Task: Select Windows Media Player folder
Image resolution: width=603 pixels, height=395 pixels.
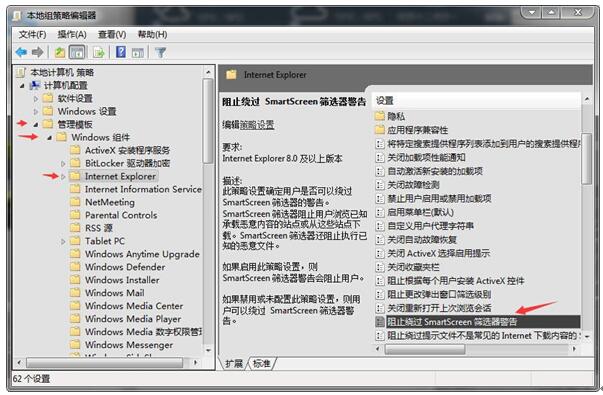Action: [133, 319]
